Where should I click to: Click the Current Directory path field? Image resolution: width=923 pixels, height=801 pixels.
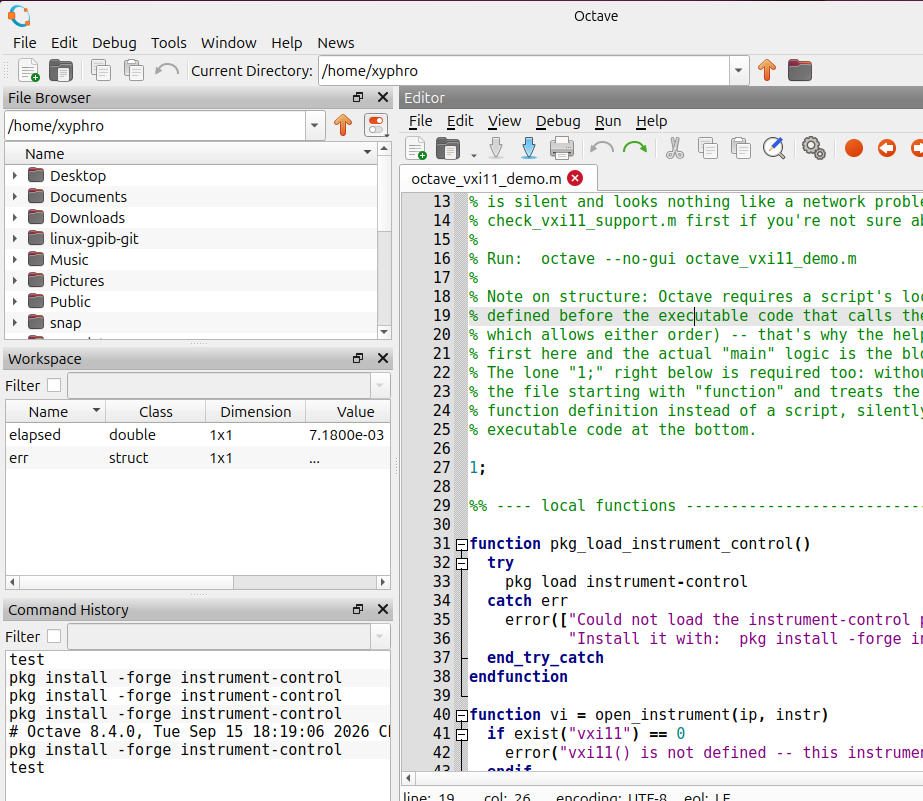coord(524,71)
